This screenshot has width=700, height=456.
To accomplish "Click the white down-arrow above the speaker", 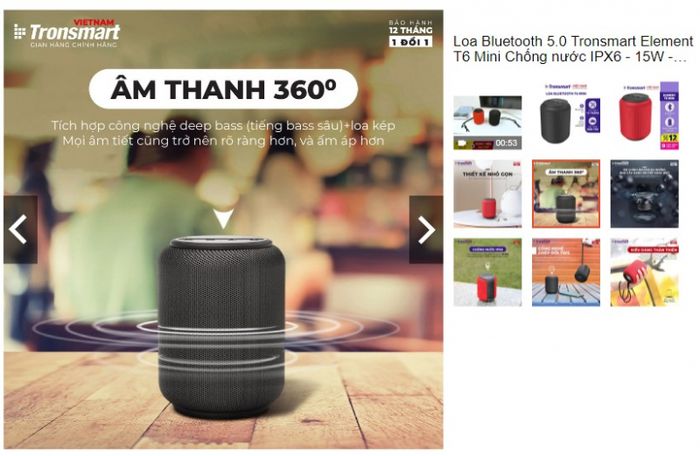I will point(223,219).
